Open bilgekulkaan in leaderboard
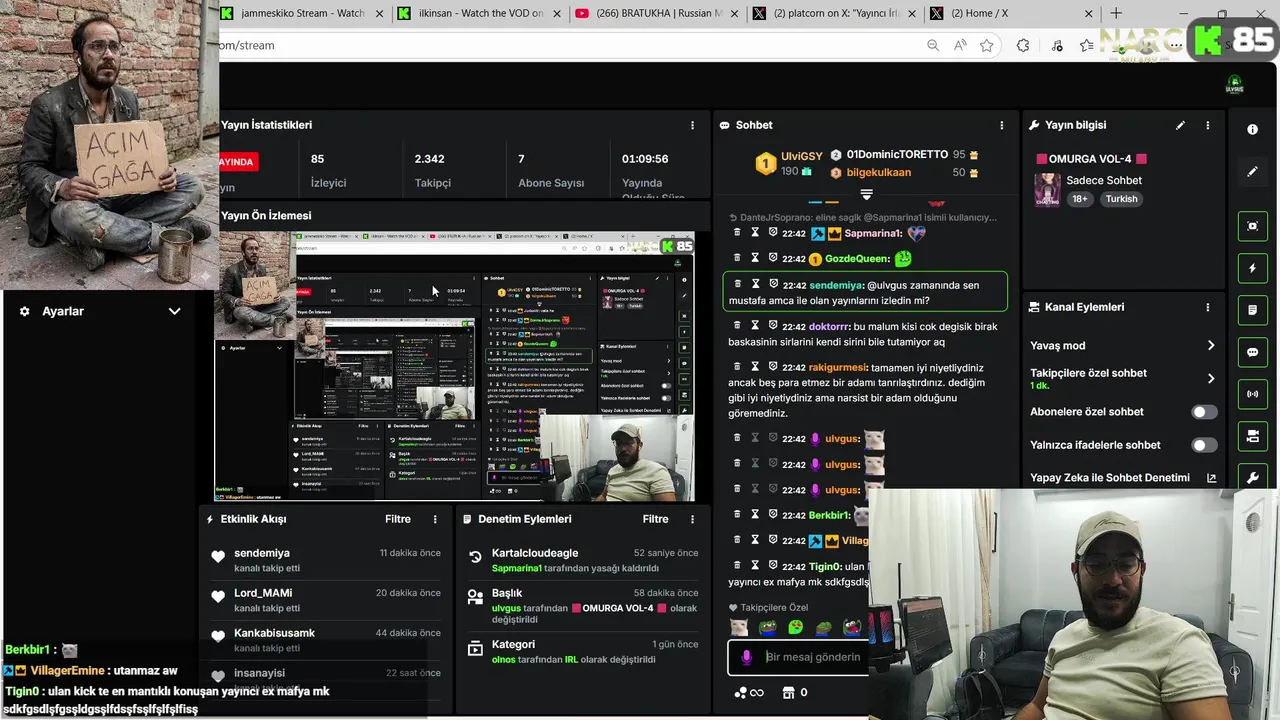 tap(878, 172)
